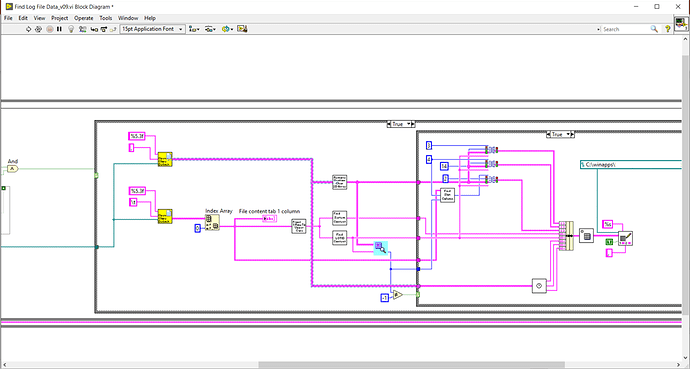Open the Operate menu

coord(84,18)
